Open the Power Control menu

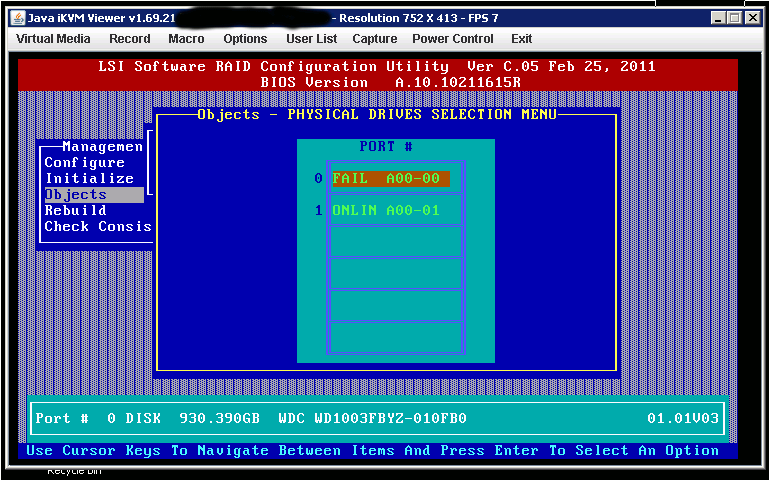(x=453, y=39)
